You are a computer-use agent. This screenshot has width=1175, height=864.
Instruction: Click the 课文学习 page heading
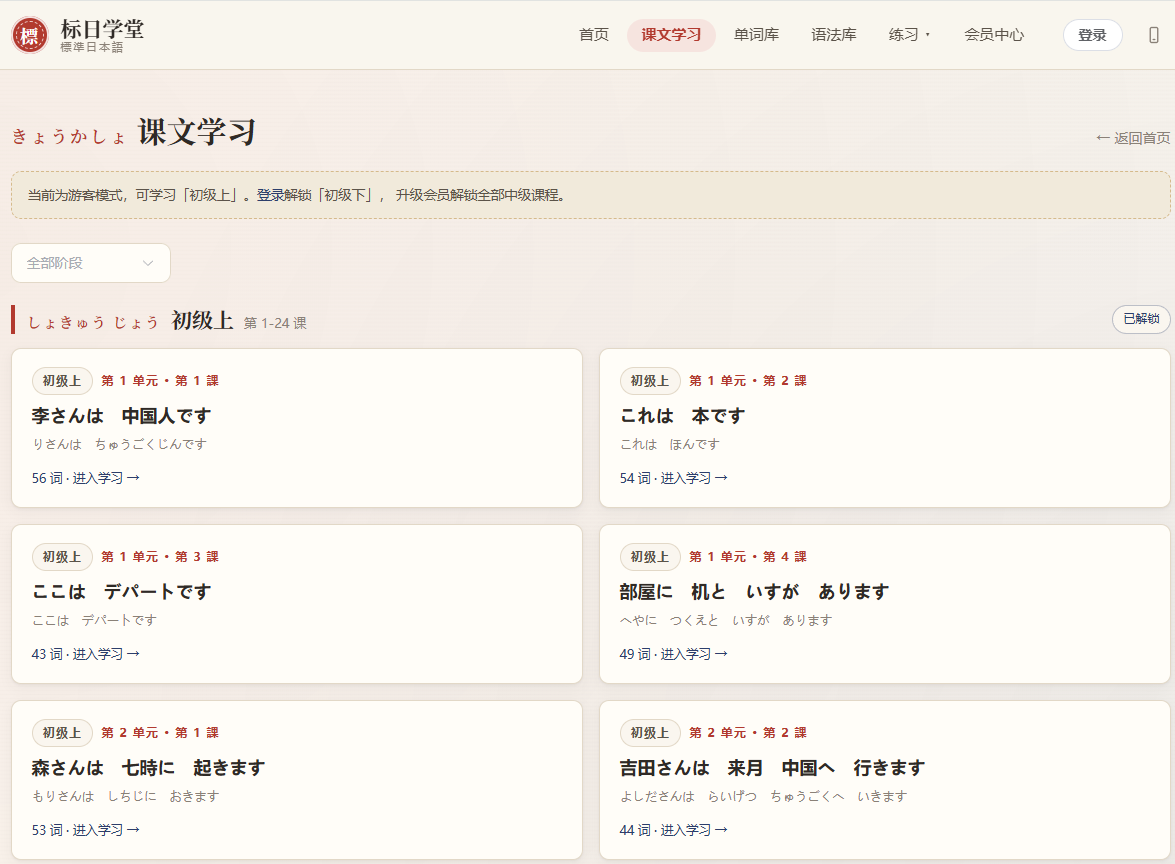(197, 133)
